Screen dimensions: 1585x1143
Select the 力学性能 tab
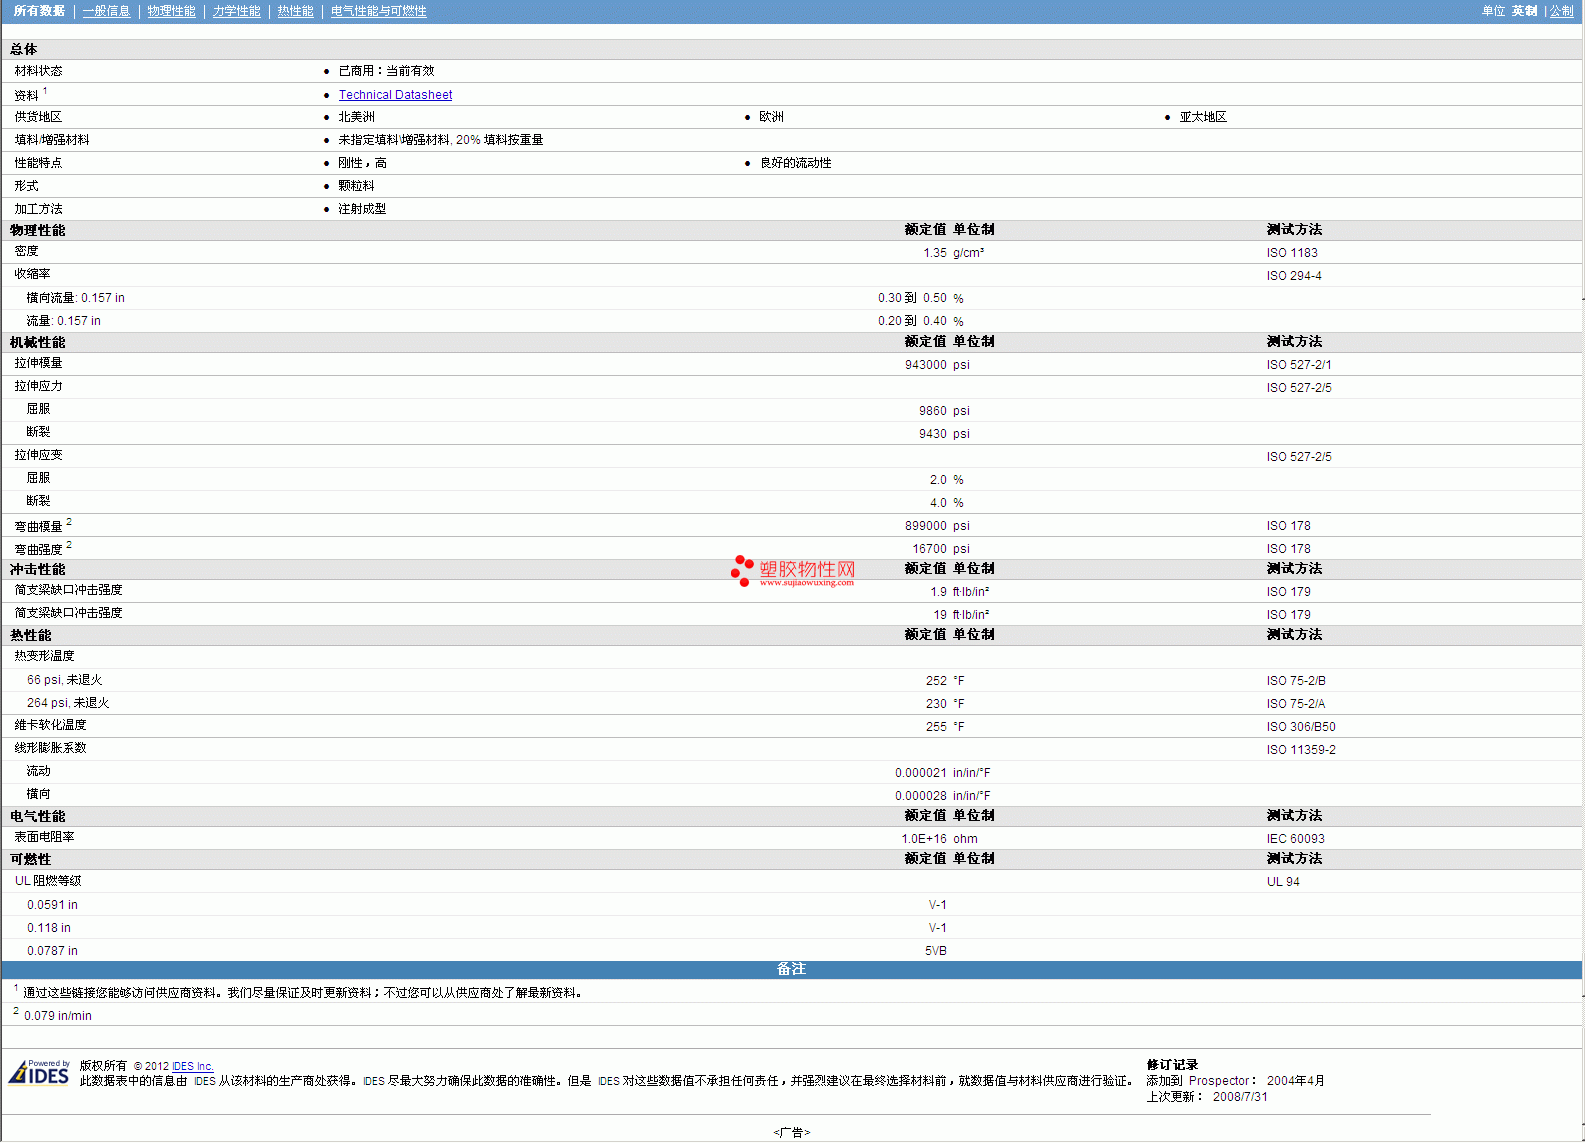[x=236, y=11]
